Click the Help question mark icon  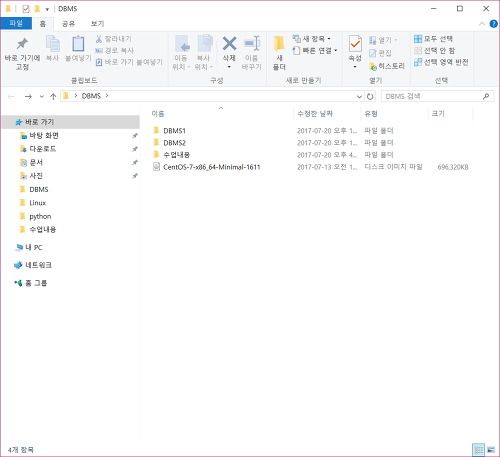click(x=494, y=24)
